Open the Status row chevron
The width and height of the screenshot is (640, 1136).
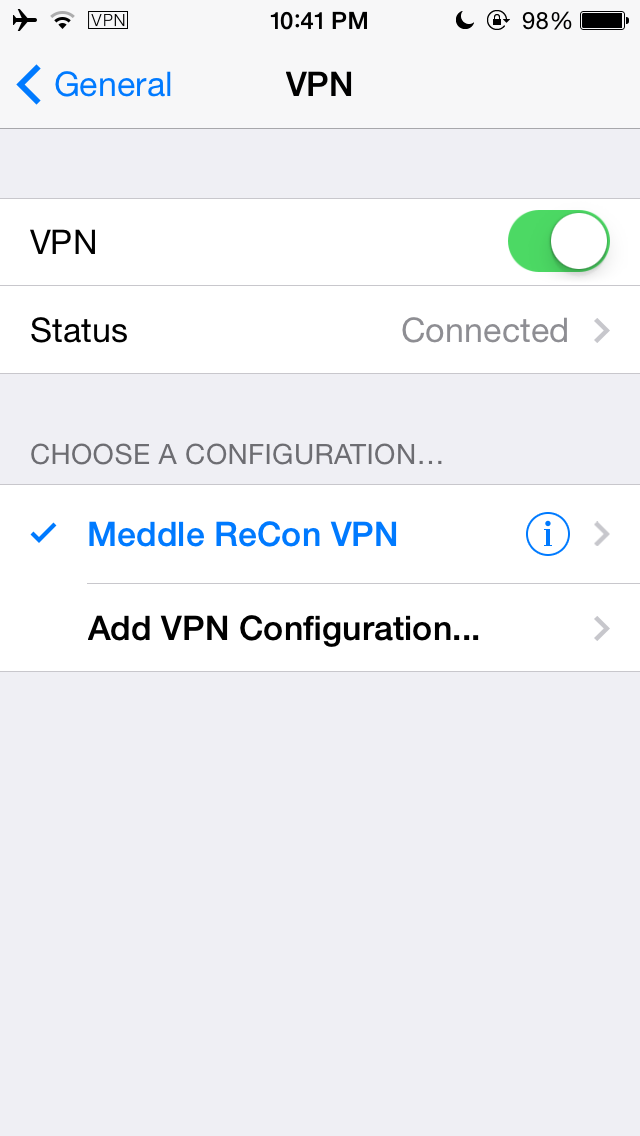602,330
